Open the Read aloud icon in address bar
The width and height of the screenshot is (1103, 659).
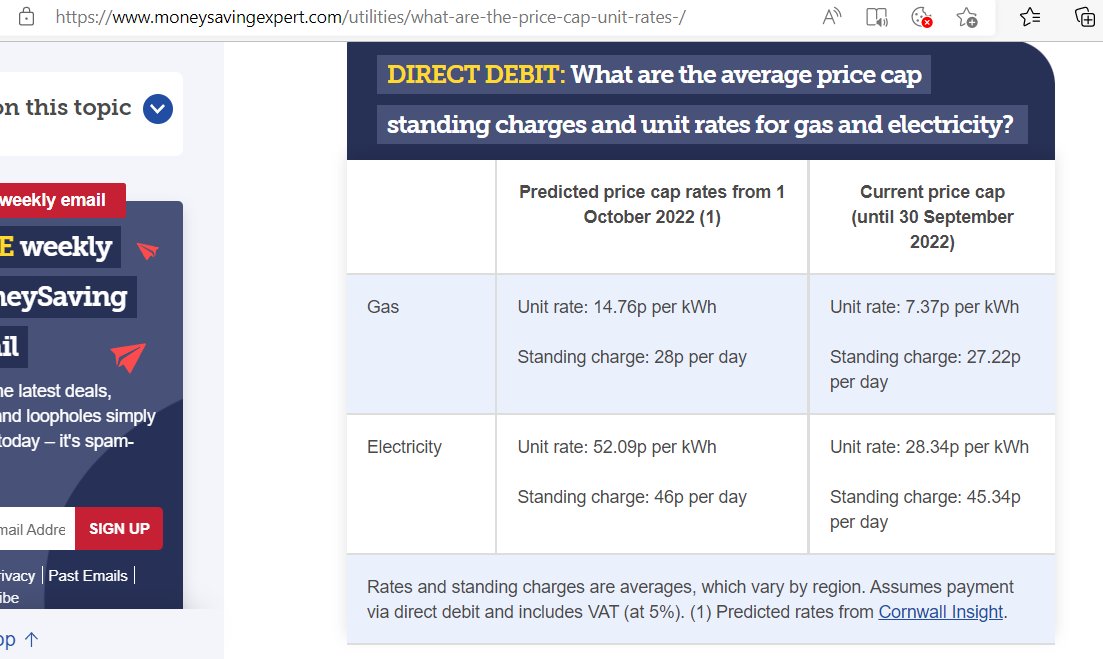[x=831, y=17]
